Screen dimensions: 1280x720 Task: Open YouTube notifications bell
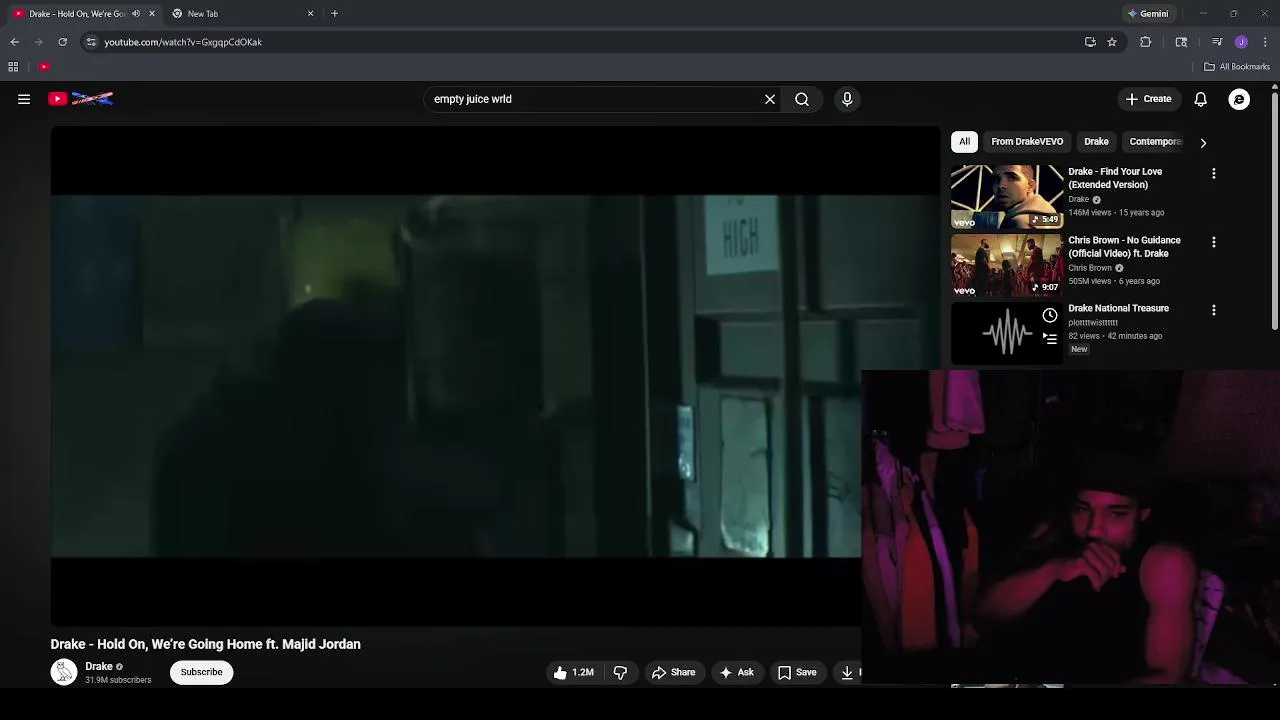1201,99
